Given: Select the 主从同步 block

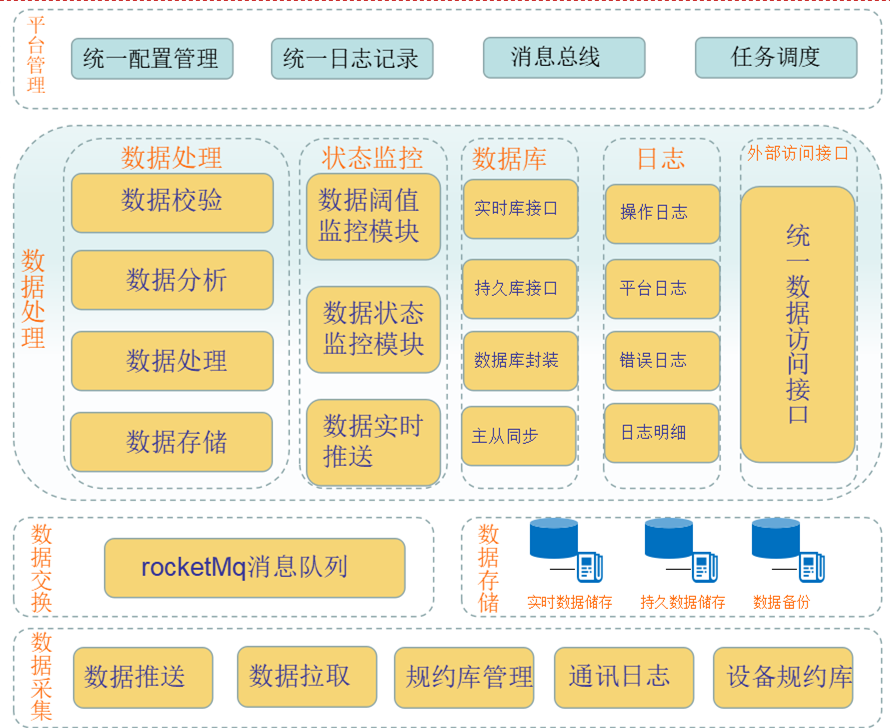Looking at the screenshot, I should click(x=519, y=436).
